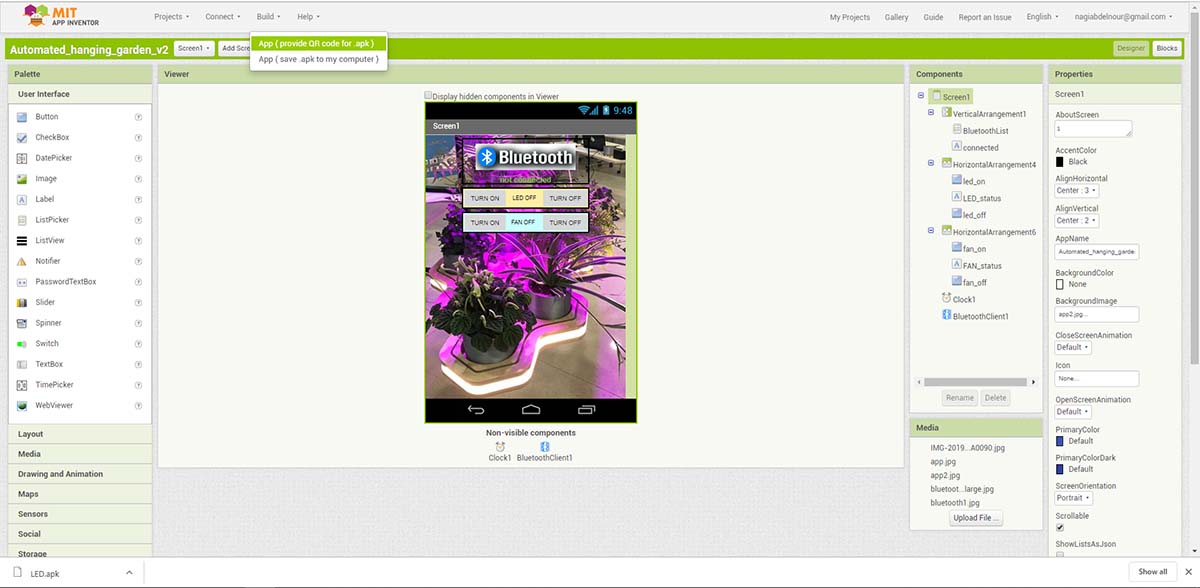The width and height of the screenshot is (1200, 588).
Task: Select the Switch palette icon
Action: [x=23, y=343]
